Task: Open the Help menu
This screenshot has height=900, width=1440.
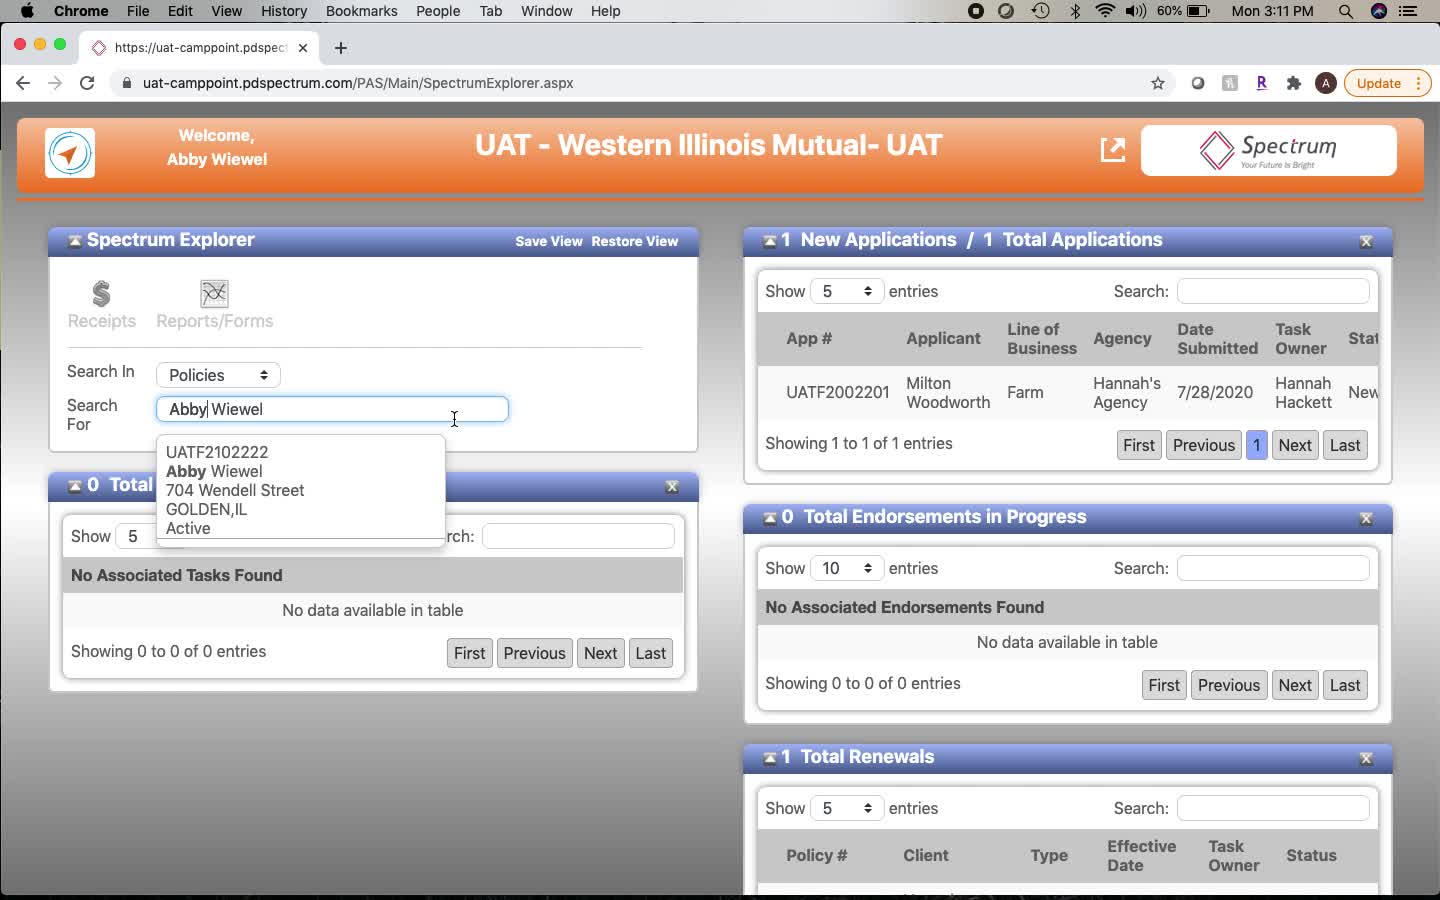Action: click(605, 11)
